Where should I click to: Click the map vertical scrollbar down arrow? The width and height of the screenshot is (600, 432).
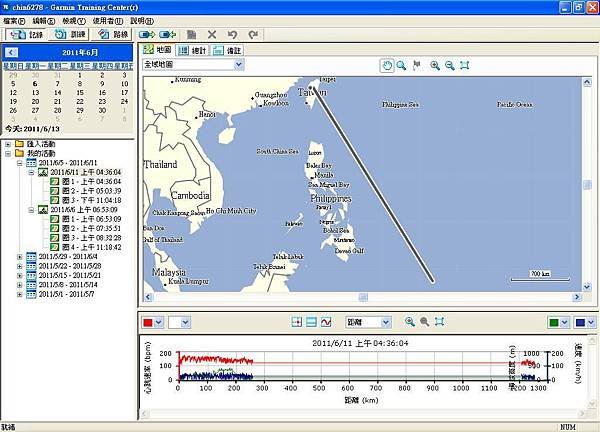click(587, 287)
